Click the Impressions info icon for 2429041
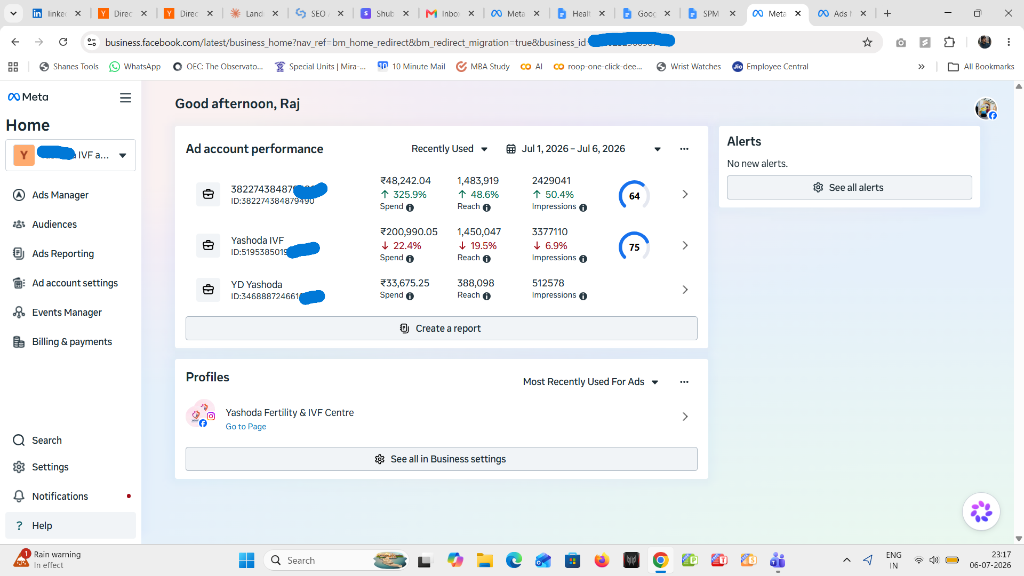This screenshot has width=1024, height=576. point(583,208)
